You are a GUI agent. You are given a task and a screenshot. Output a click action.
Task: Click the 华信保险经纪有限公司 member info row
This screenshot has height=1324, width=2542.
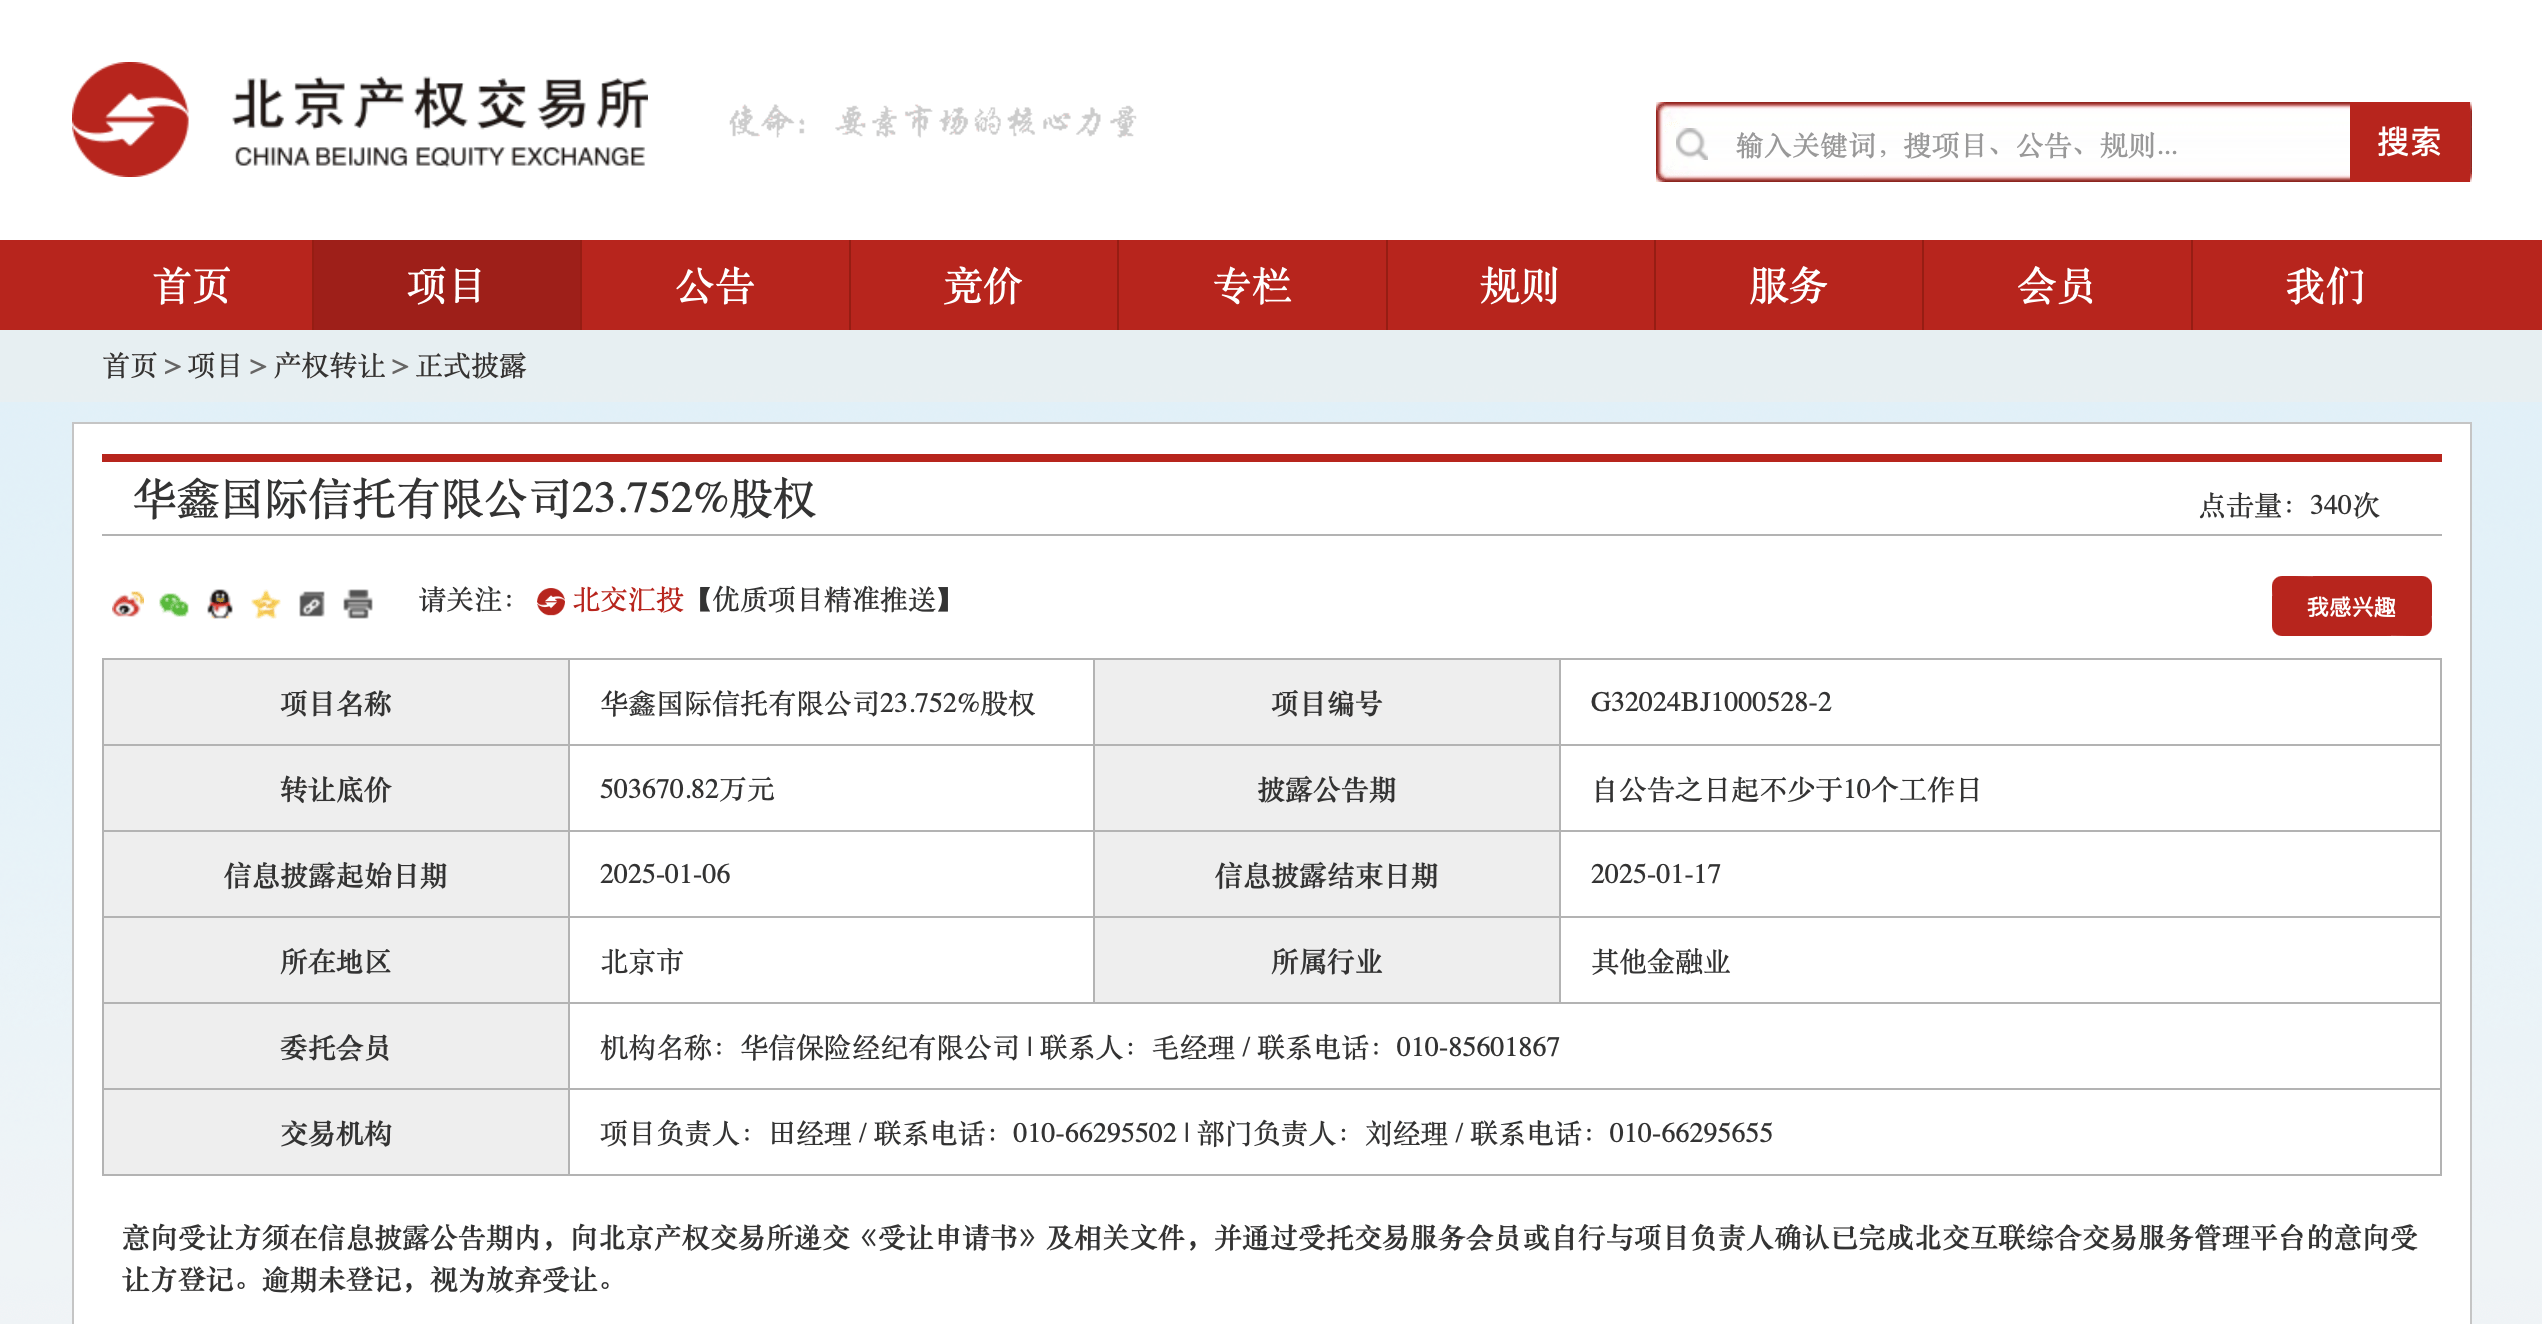(1504, 1047)
